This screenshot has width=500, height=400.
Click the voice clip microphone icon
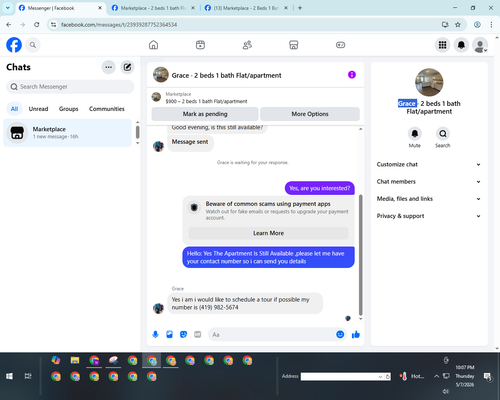click(x=155, y=334)
